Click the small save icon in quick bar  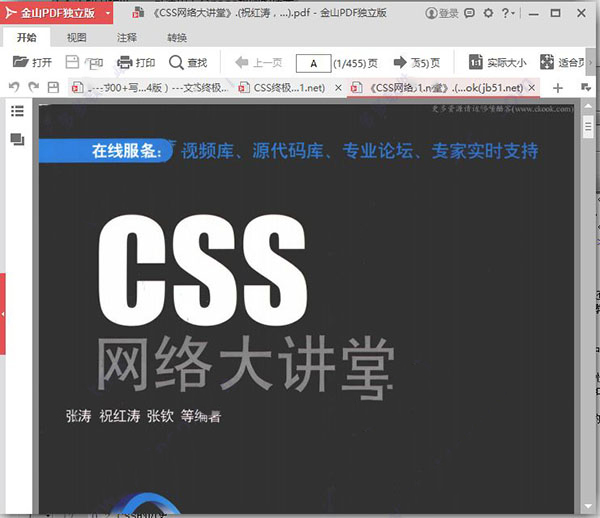(x=53, y=88)
